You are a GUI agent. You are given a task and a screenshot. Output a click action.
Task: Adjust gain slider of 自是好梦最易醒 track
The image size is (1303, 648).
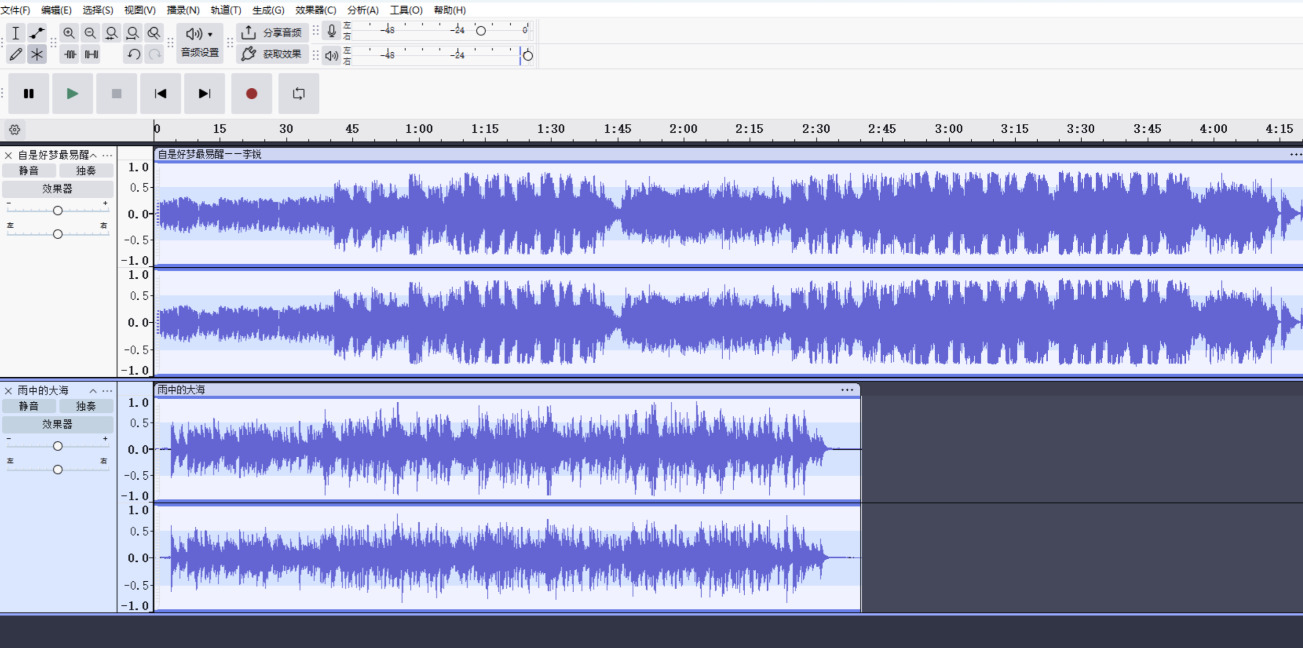point(58,210)
